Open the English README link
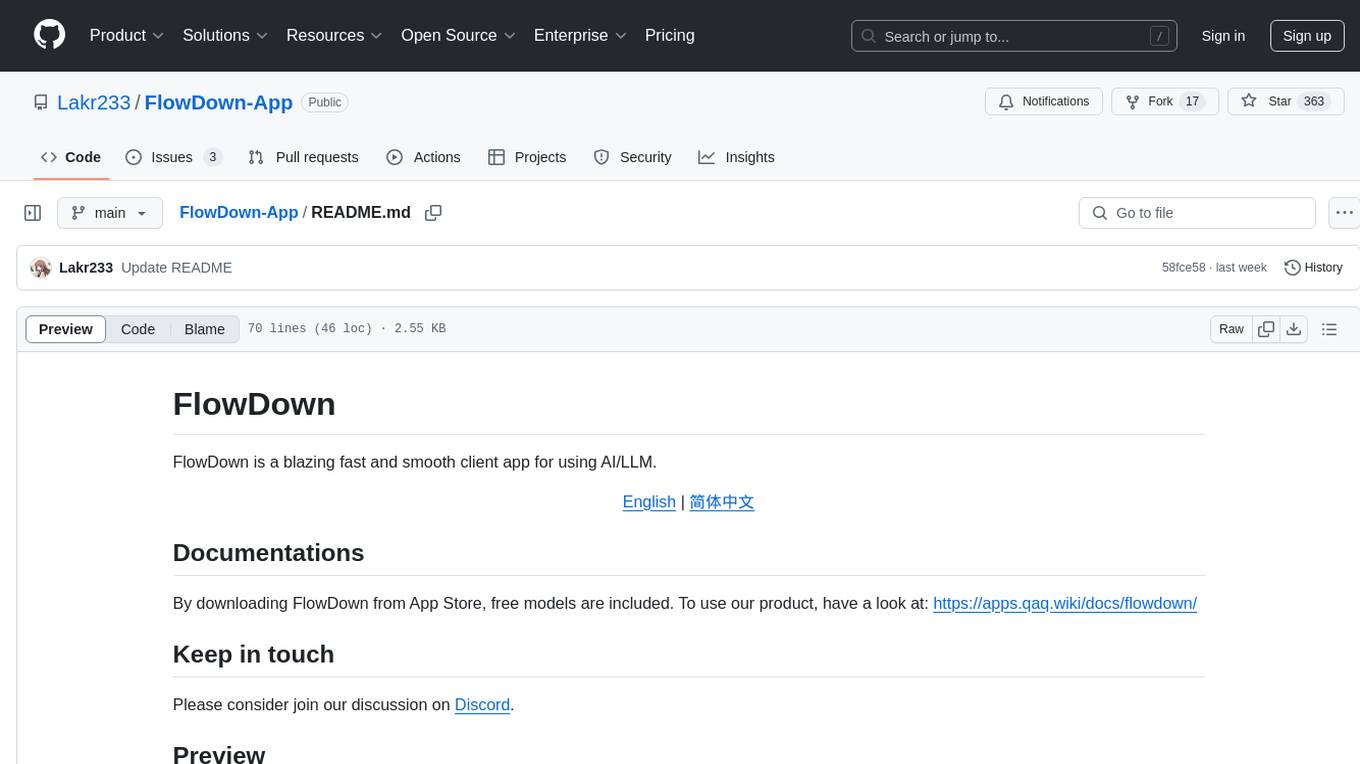The height and width of the screenshot is (764, 1360). coord(649,502)
